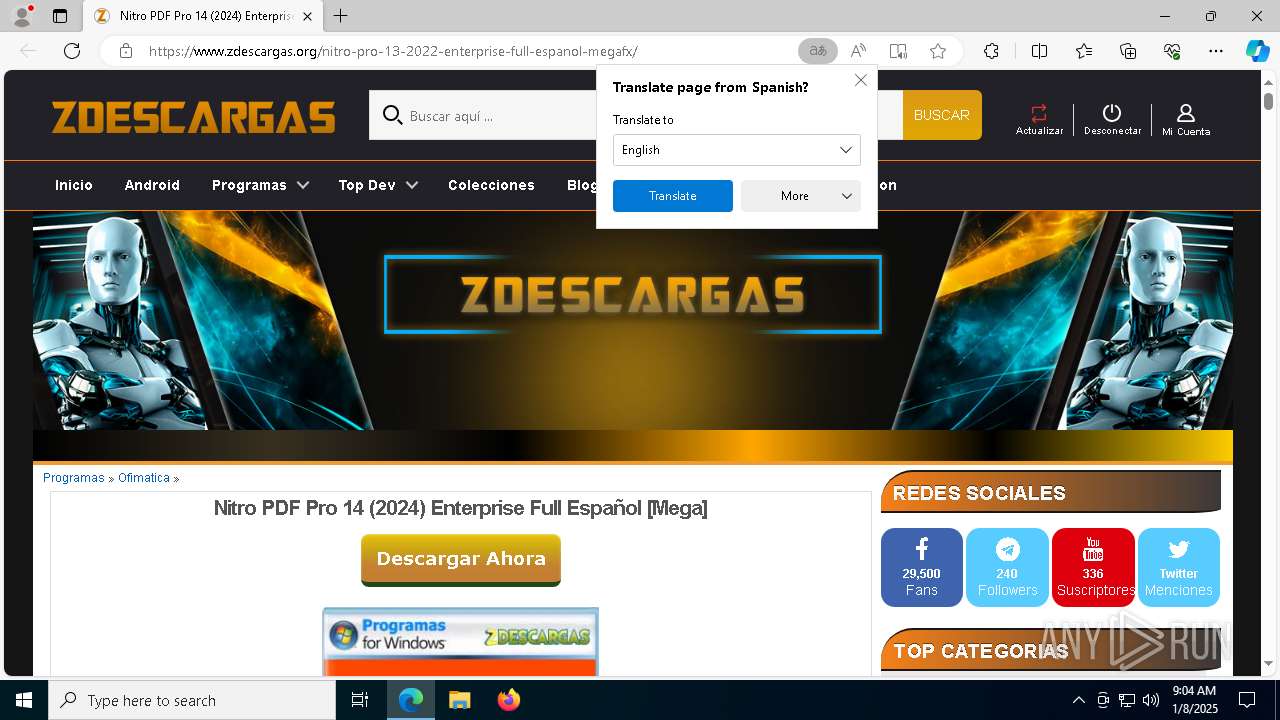Image resolution: width=1280 pixels, height=720 pixels.
Task: Open the Android menu item
Action: tap(152, 185)
